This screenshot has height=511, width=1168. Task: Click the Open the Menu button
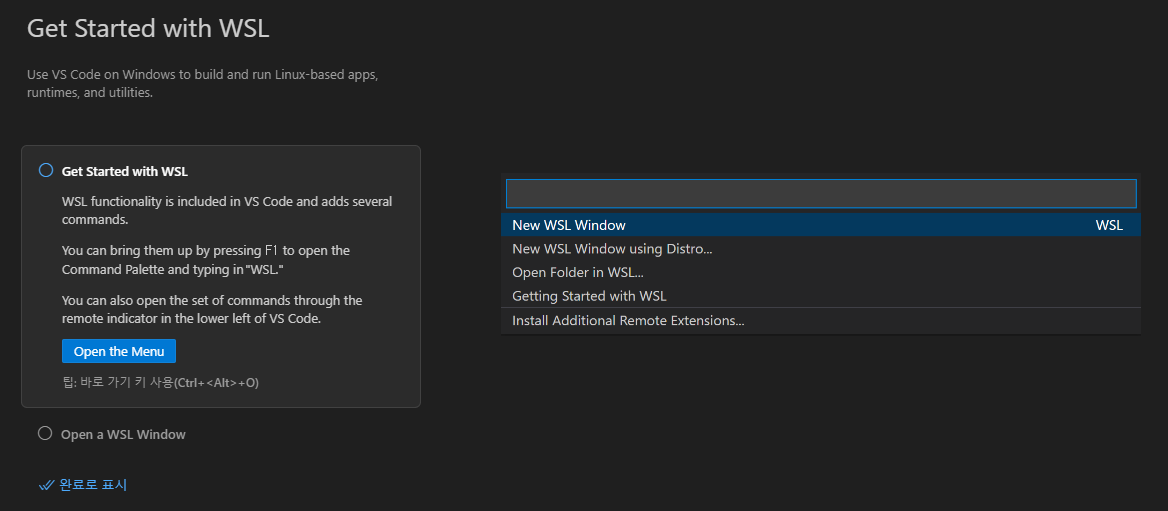(x=119, y=352)
